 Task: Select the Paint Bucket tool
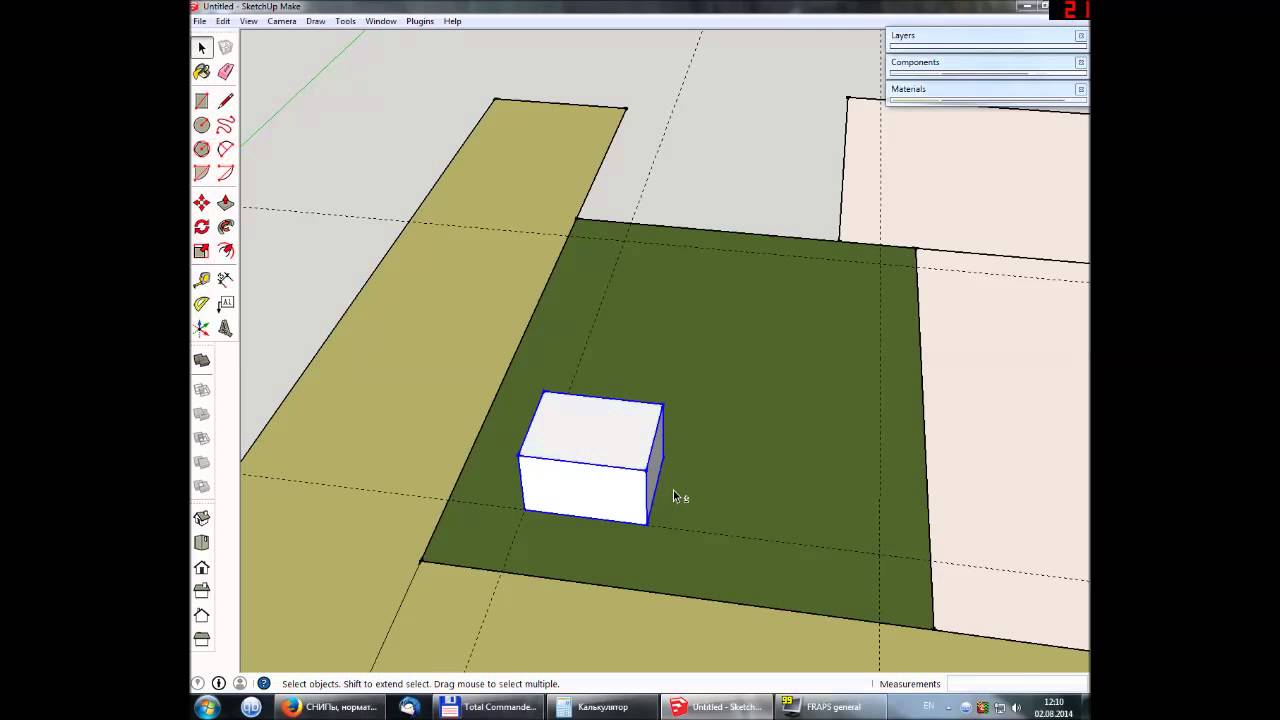tap(202, 72)
